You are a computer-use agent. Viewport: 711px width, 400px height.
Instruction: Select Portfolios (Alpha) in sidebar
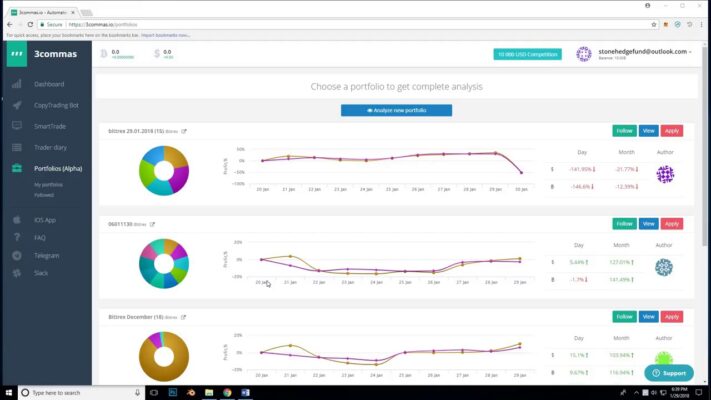click(x=58, y=169)
